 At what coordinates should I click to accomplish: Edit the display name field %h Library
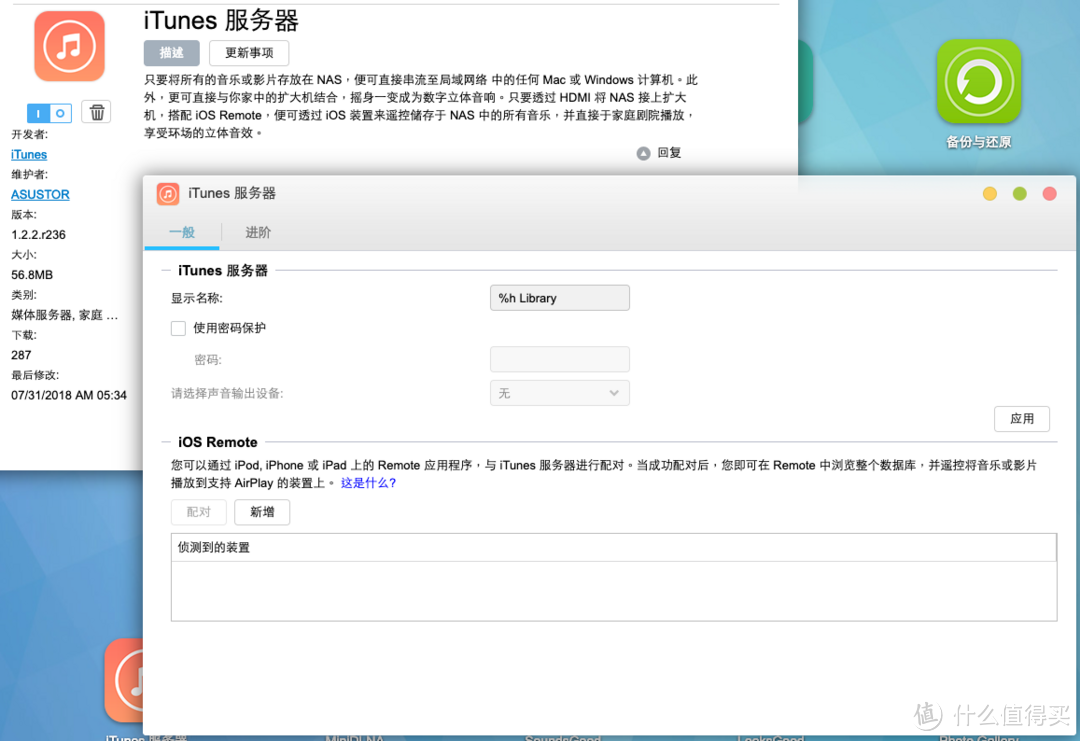tap(559, 298)
